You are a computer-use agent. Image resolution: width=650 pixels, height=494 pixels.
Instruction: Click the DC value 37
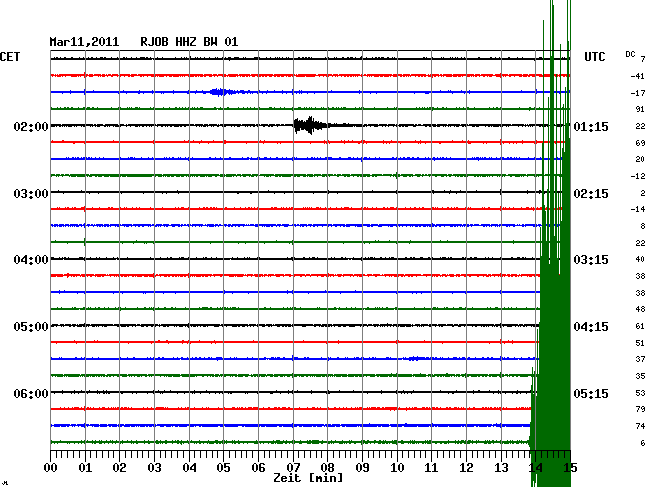click(640, 359)
